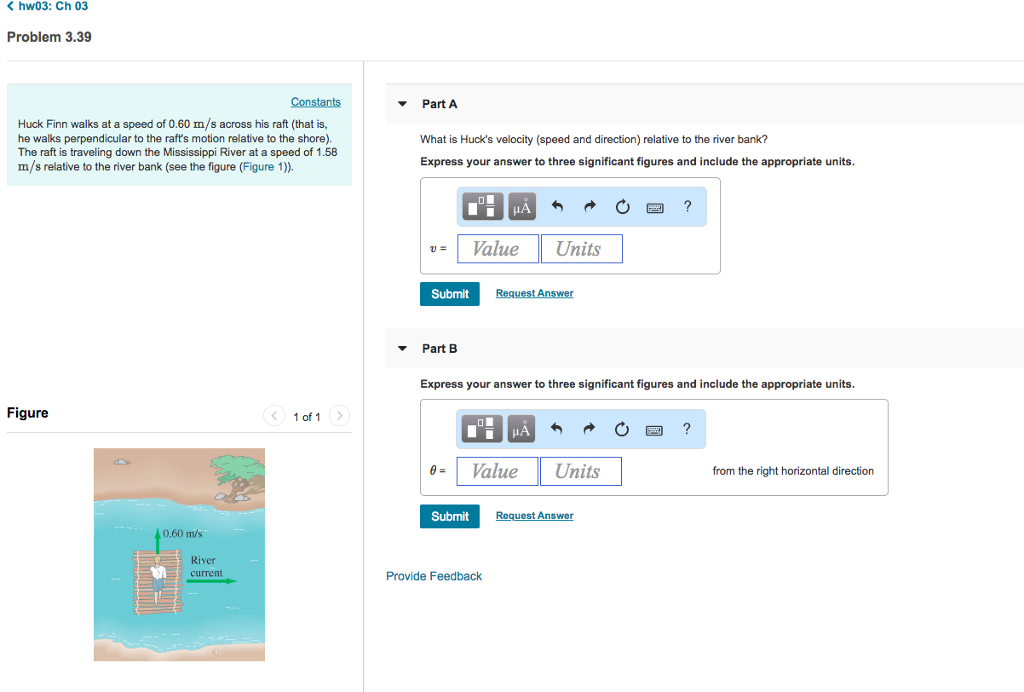Request Answer for Part B
Viewport: 1024px width, 692px height.
(x=534, y=515)
